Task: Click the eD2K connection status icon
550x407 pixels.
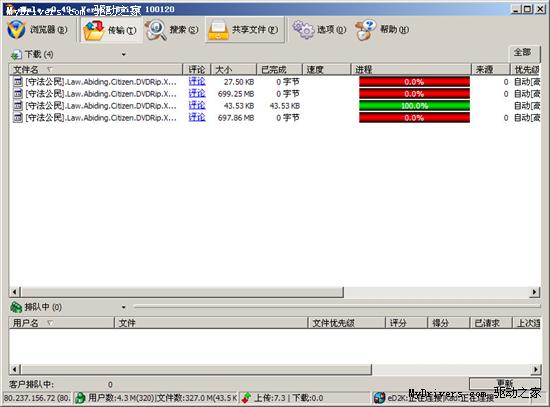Action: pos(379,398)
